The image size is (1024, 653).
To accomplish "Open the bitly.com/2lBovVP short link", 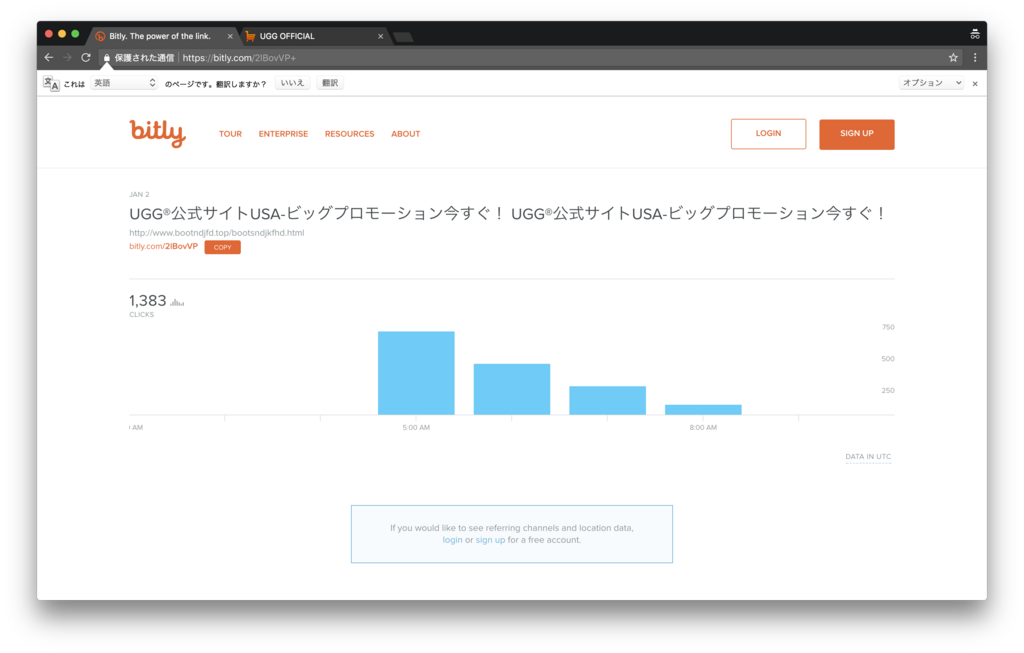I will (x=163, y=246).
